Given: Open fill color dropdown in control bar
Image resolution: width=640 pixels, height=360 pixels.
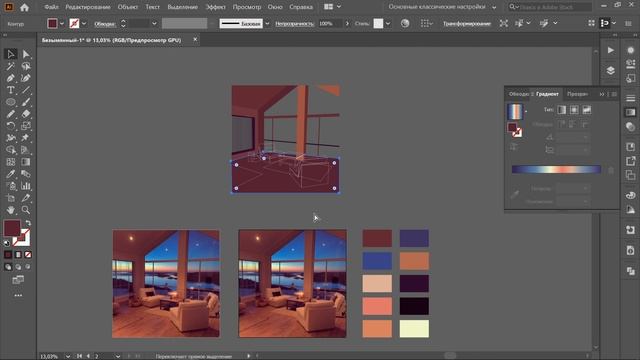Looking at the screenshot, I should (x=62, y=24).
